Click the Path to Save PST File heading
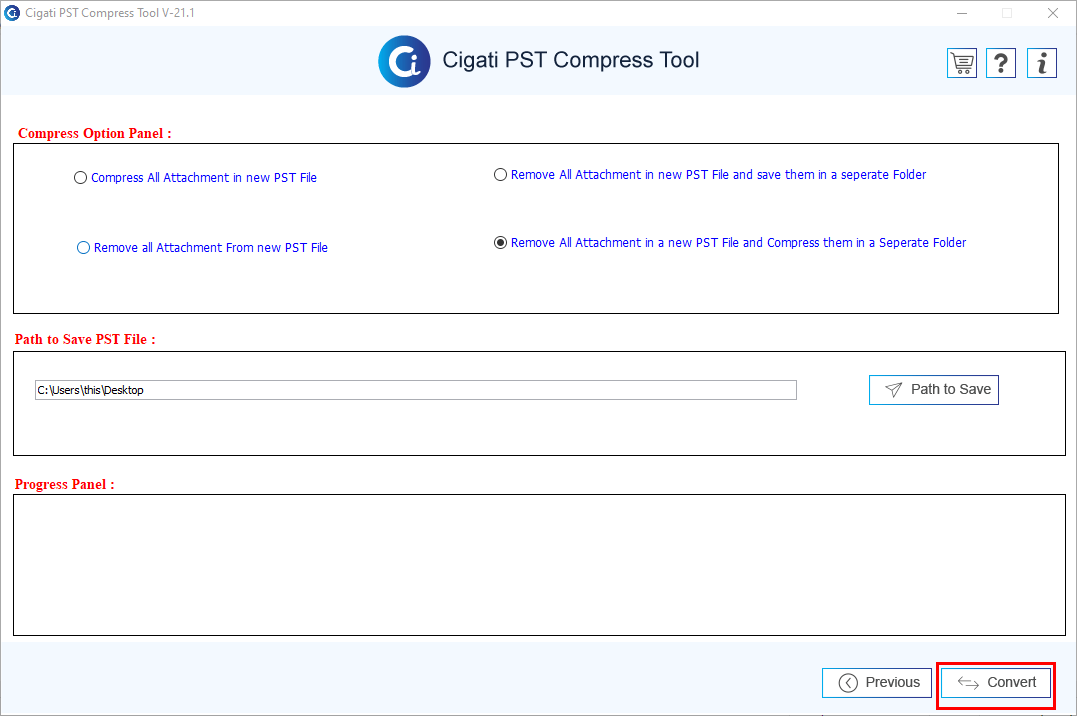 tap(85, 339)
